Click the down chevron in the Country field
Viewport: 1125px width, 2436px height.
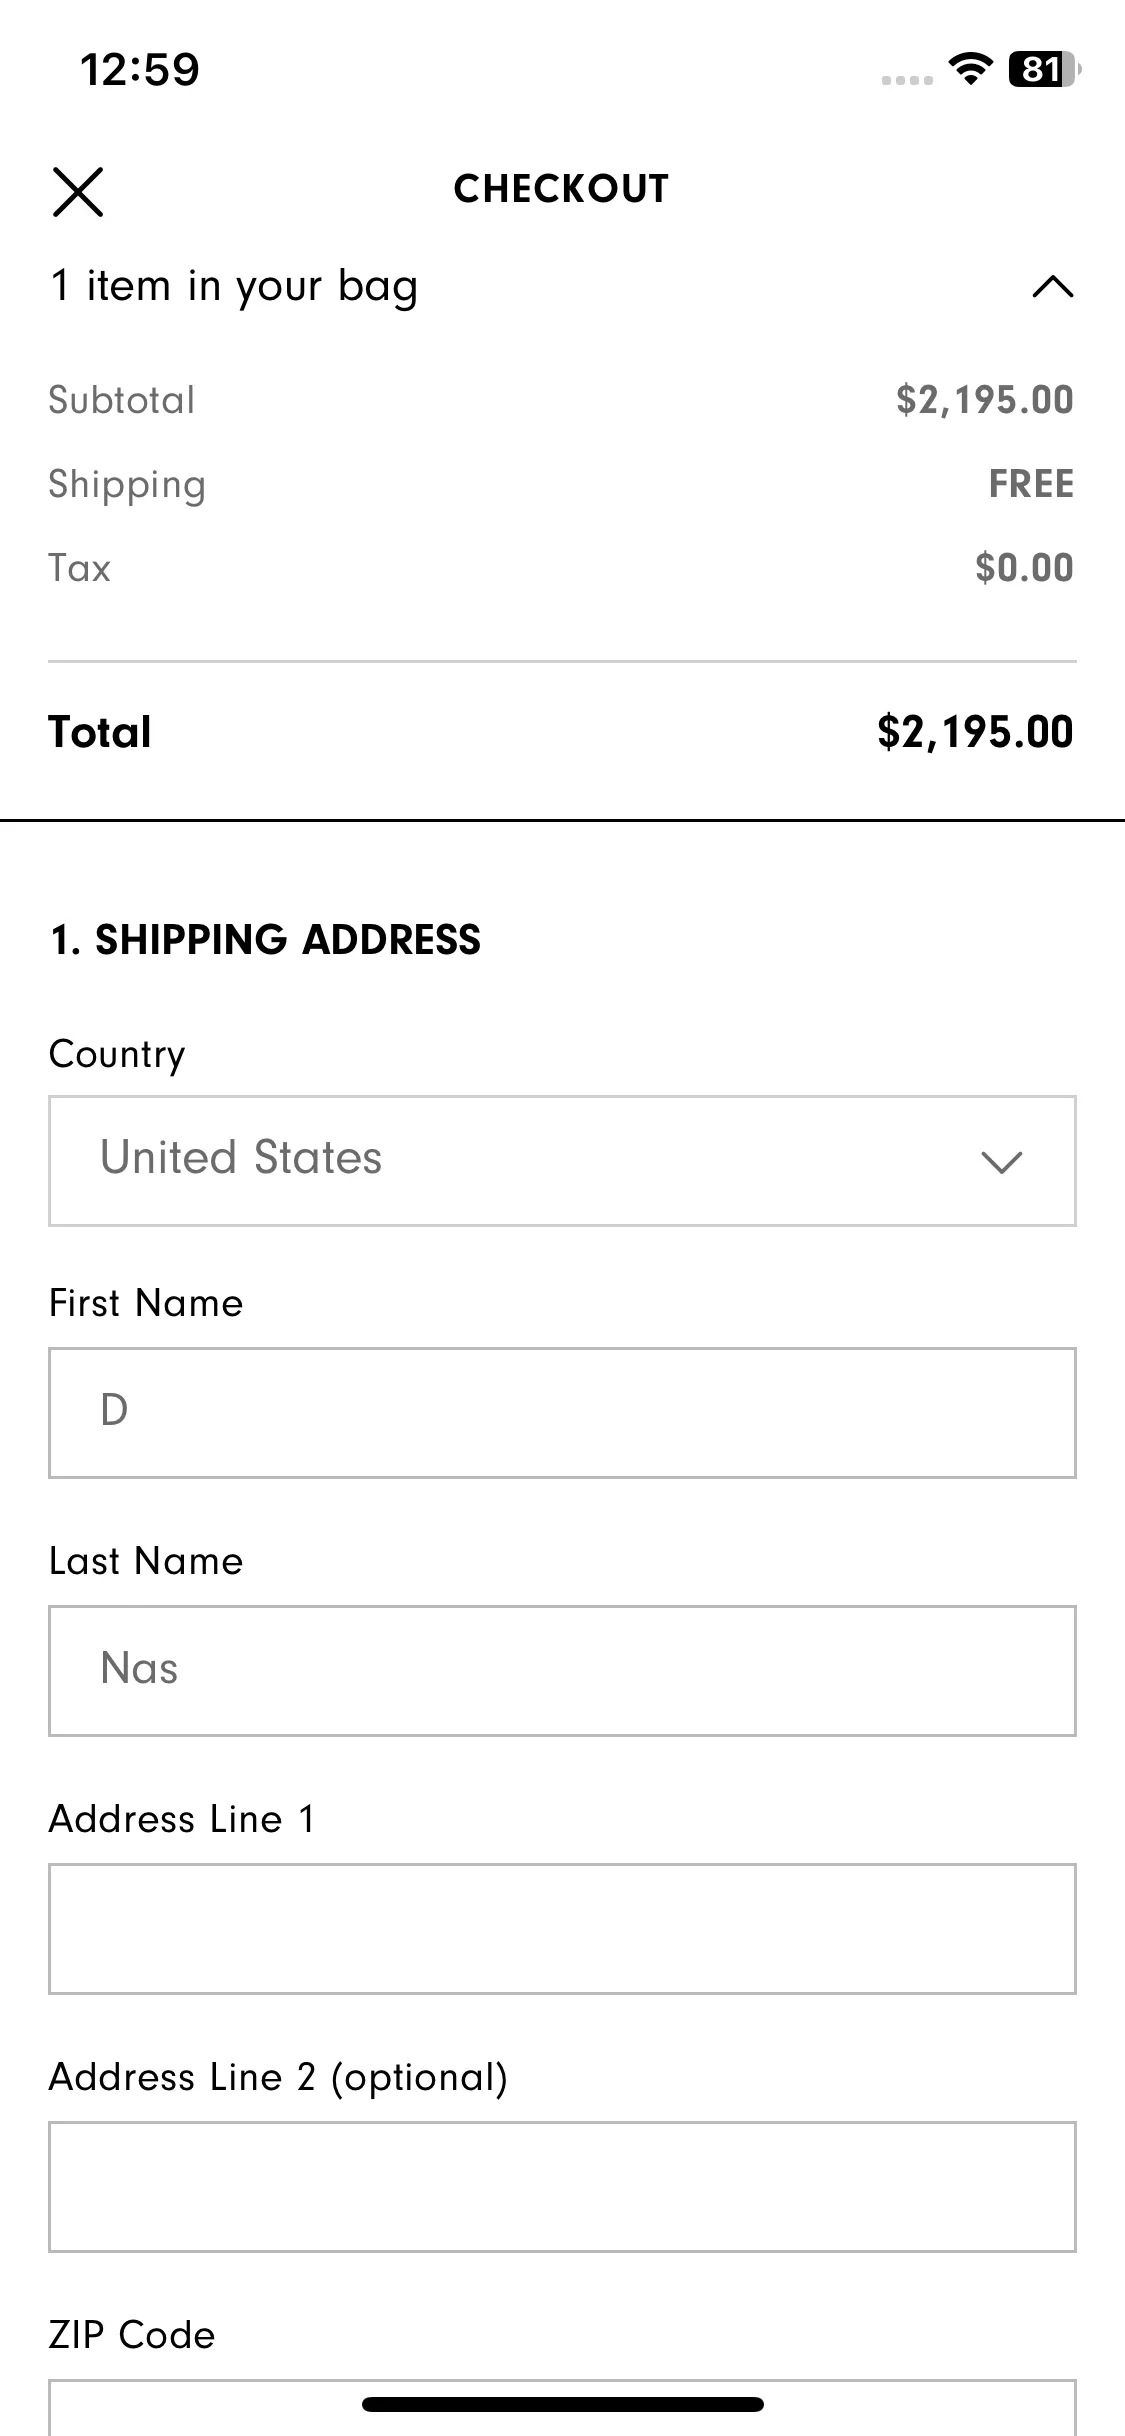pyautogui.click(x=1001, y=1162)
